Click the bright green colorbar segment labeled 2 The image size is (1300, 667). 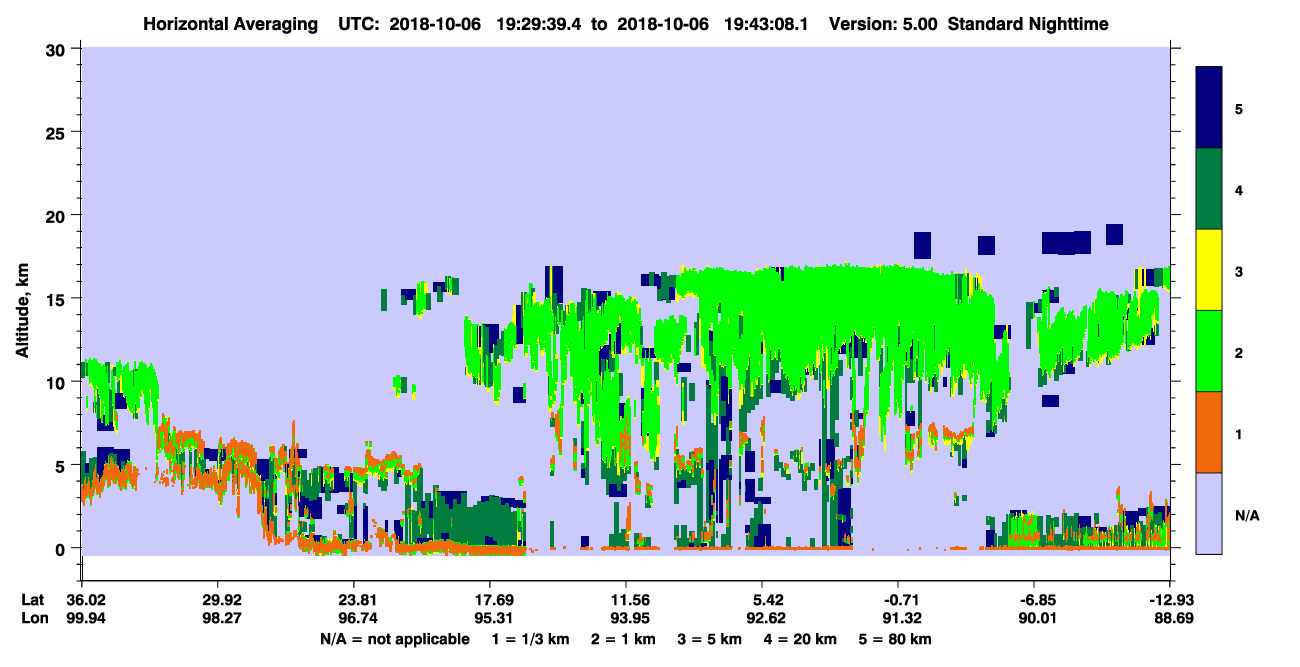(x=1209, y=351)
